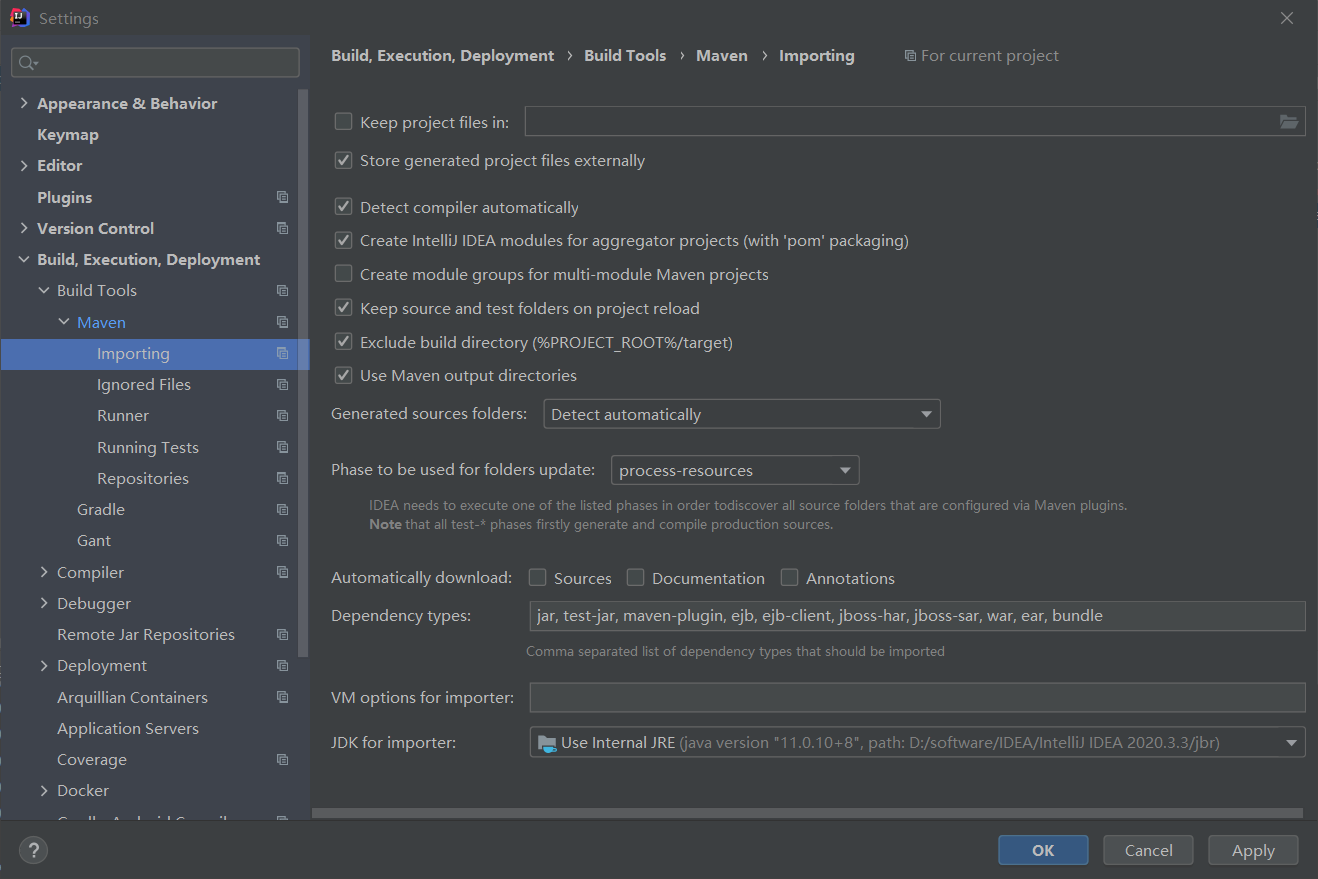
Task: Collapse the Build Tools tree arrow
Action: click(x=44, y=291)
